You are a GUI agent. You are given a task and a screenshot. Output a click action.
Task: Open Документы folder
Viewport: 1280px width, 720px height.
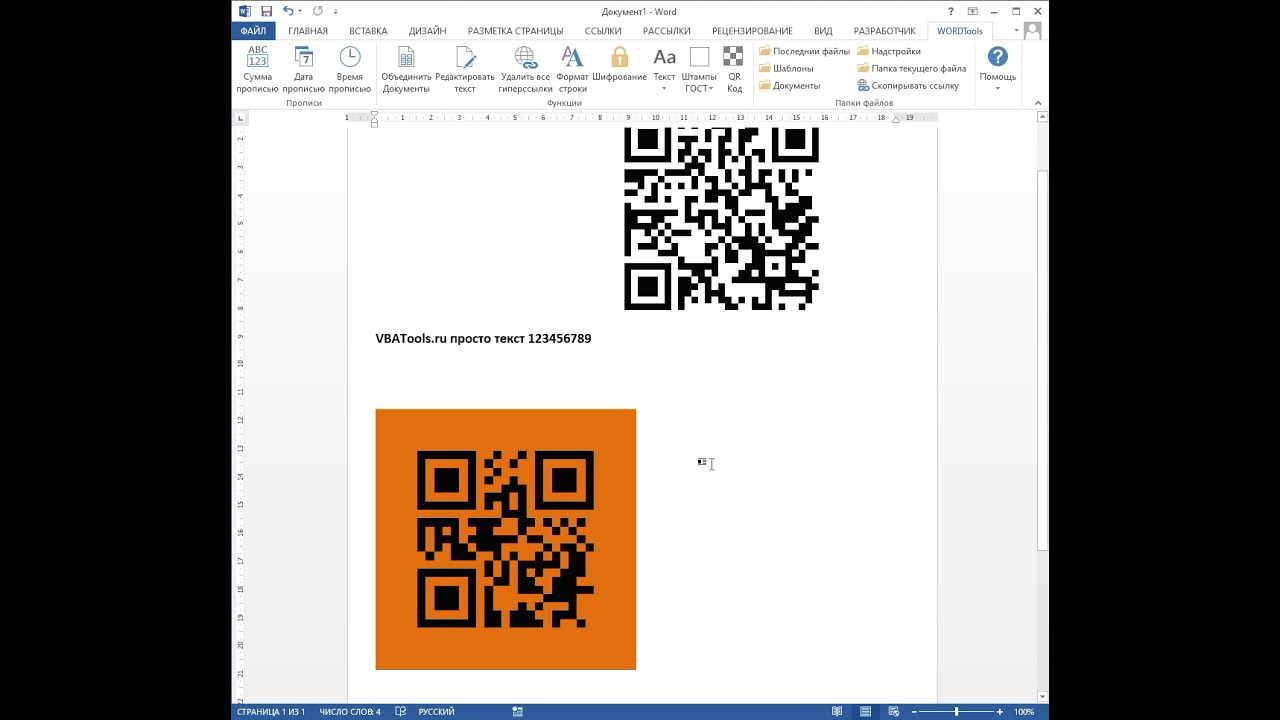pos(789,85)
